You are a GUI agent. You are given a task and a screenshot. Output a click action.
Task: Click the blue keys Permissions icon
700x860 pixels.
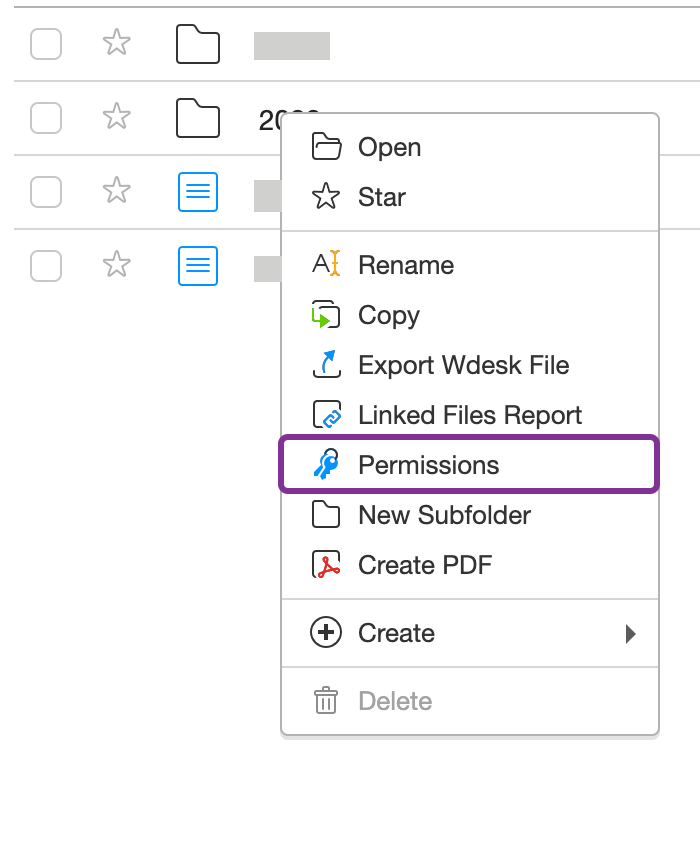coord(326,465)
